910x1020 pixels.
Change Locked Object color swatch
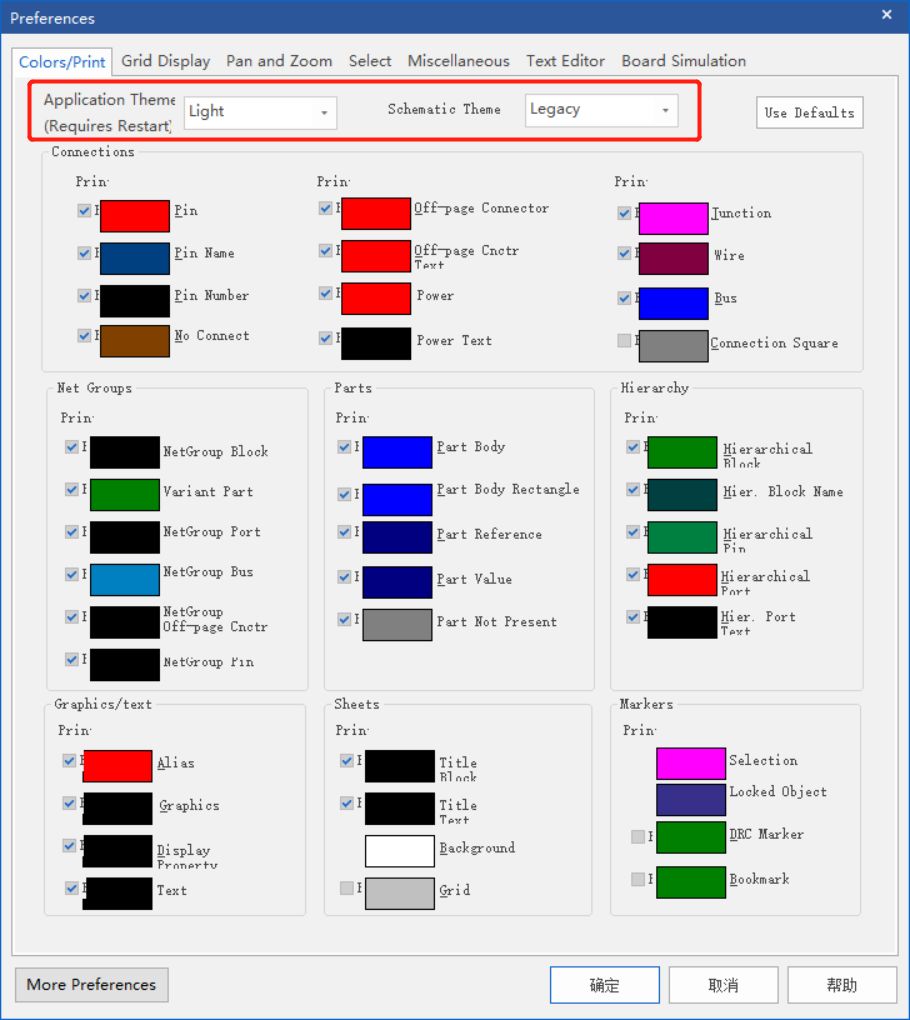coord(691,799)
